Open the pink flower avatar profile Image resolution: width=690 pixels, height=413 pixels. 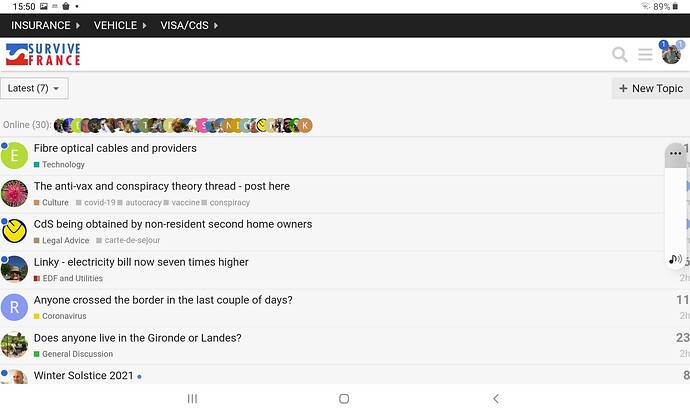[15, 193]
